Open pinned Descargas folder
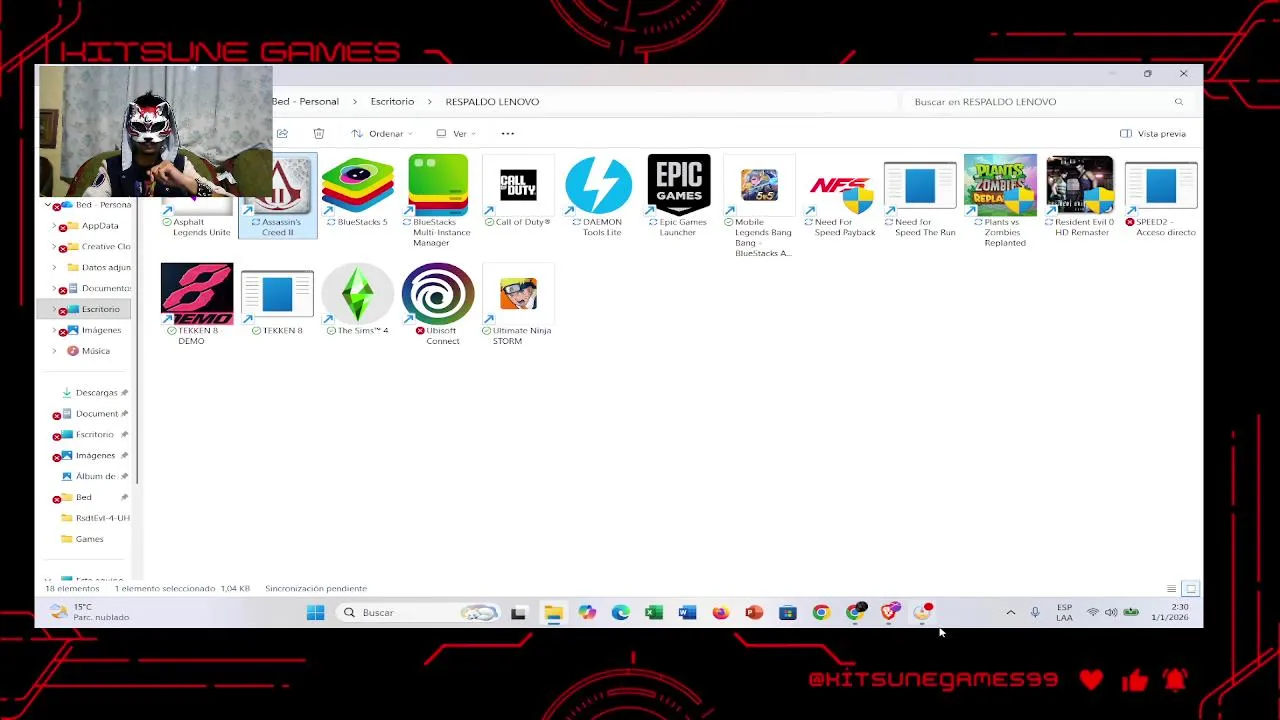This screenshot has height=720, width=1280. (96, 393)
